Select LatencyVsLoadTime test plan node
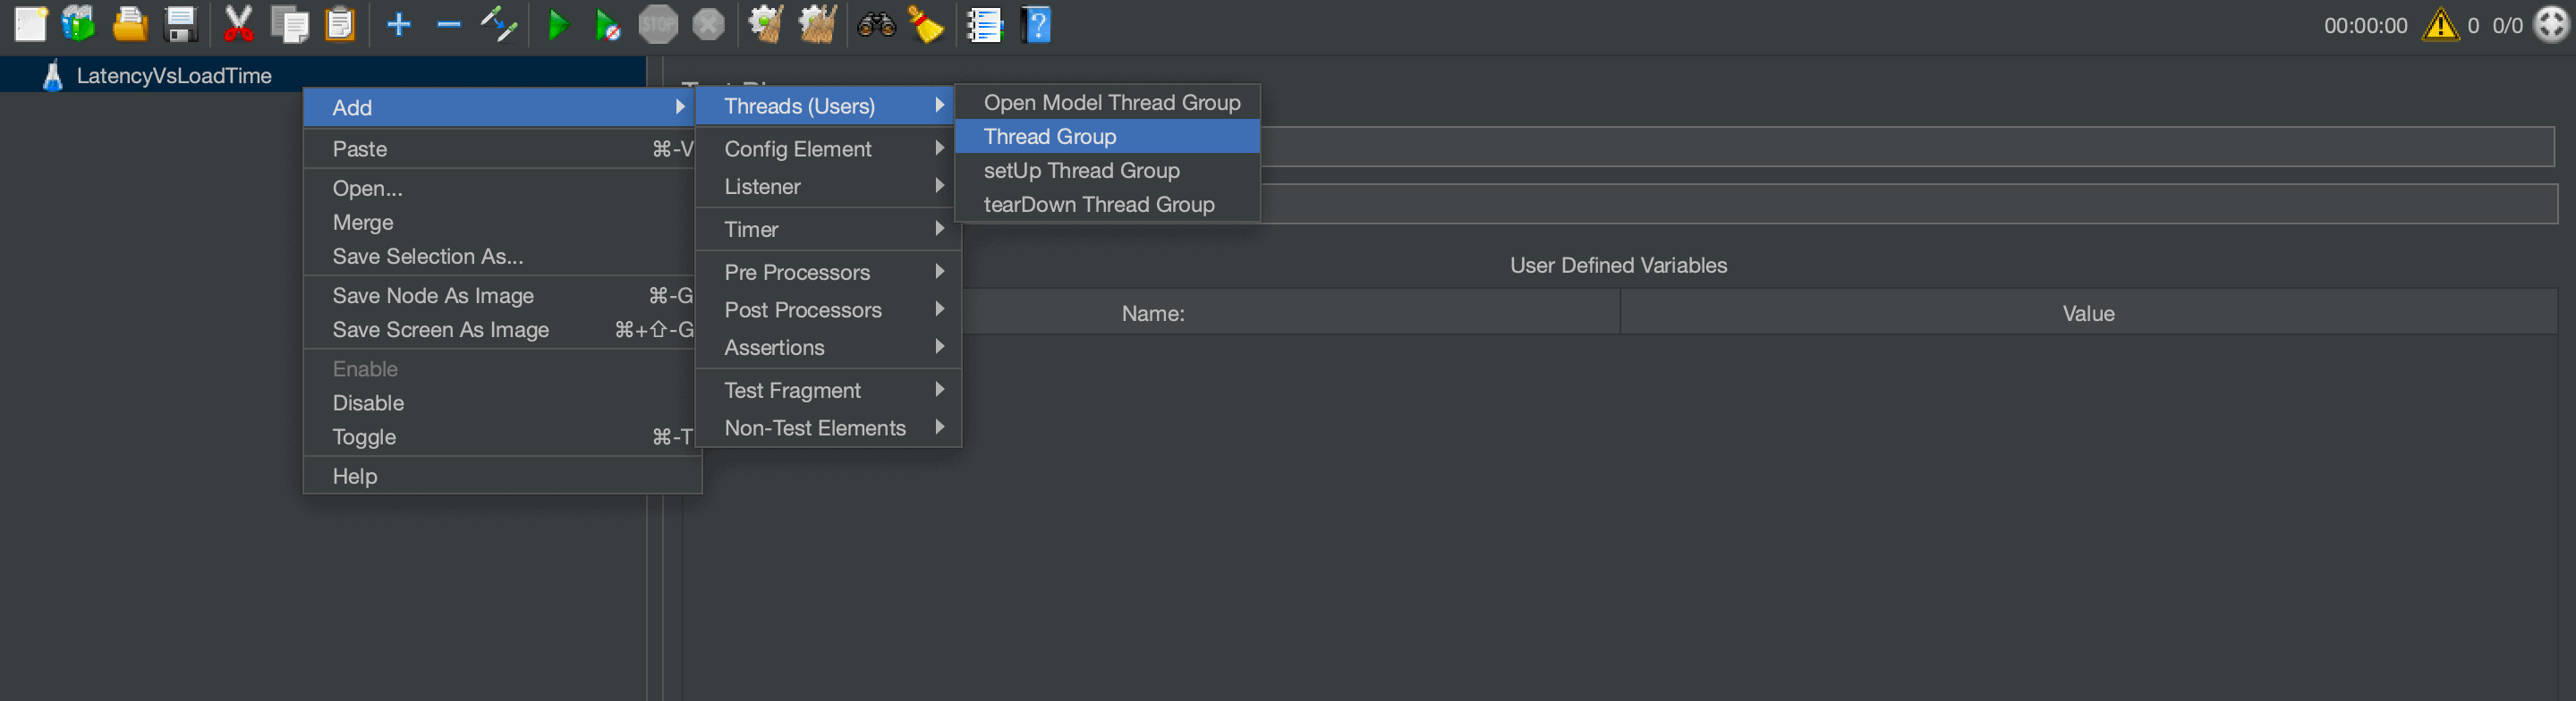 (x=174, y=76)
